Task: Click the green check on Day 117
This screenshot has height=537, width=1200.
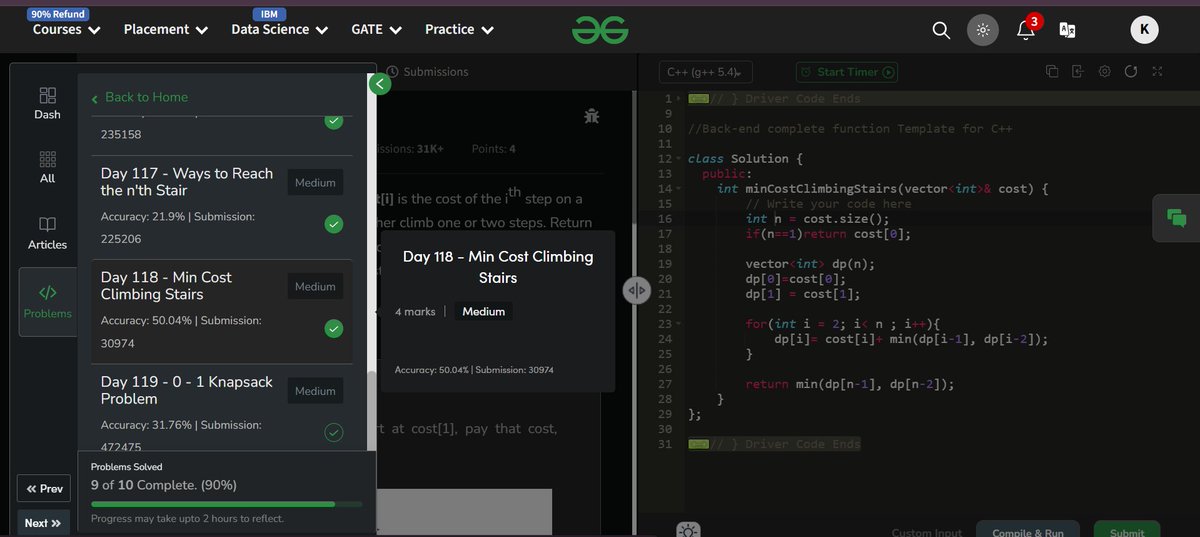Action: pyautogui.click(x=334, y=224)
